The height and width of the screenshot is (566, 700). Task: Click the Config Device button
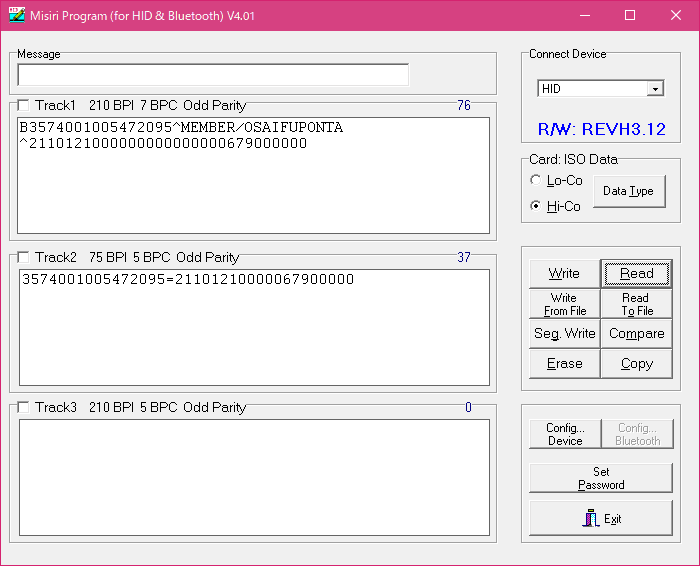tap(565, 434)
